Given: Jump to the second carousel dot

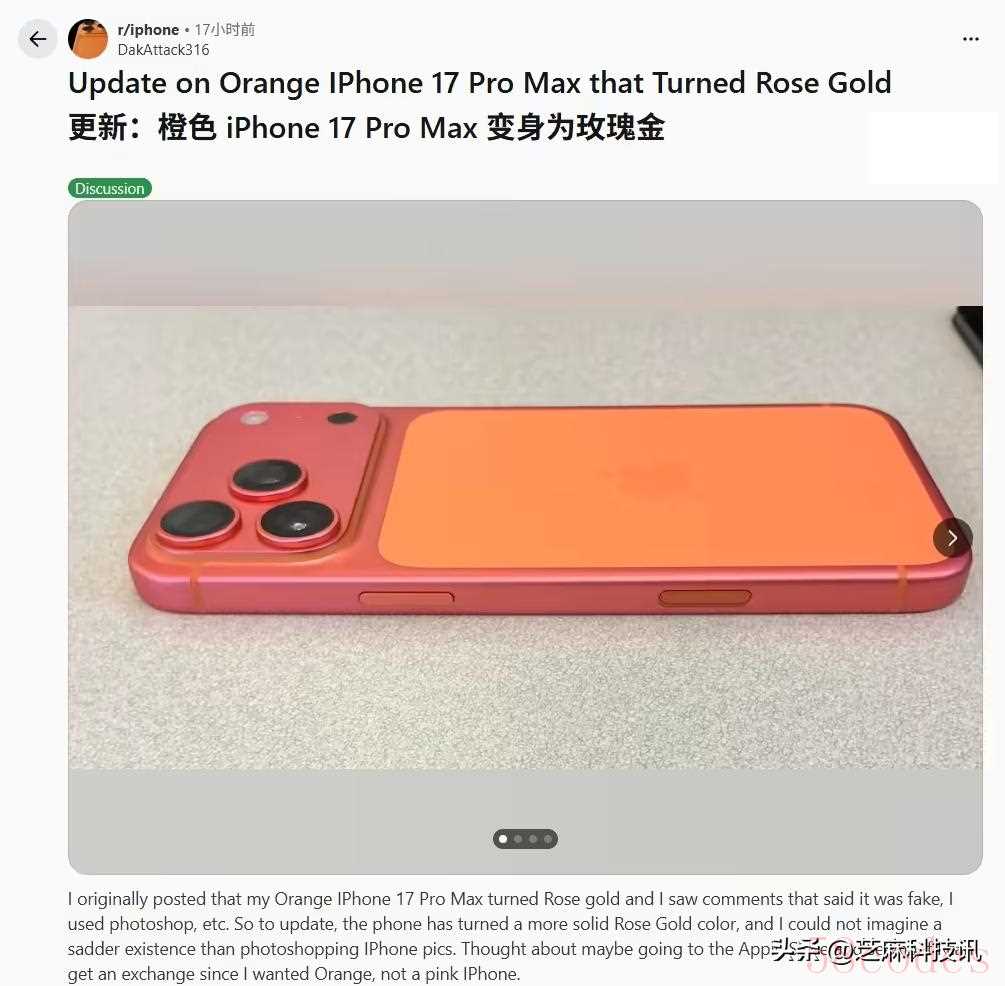Looking at the screenshot, I should 518,839.
